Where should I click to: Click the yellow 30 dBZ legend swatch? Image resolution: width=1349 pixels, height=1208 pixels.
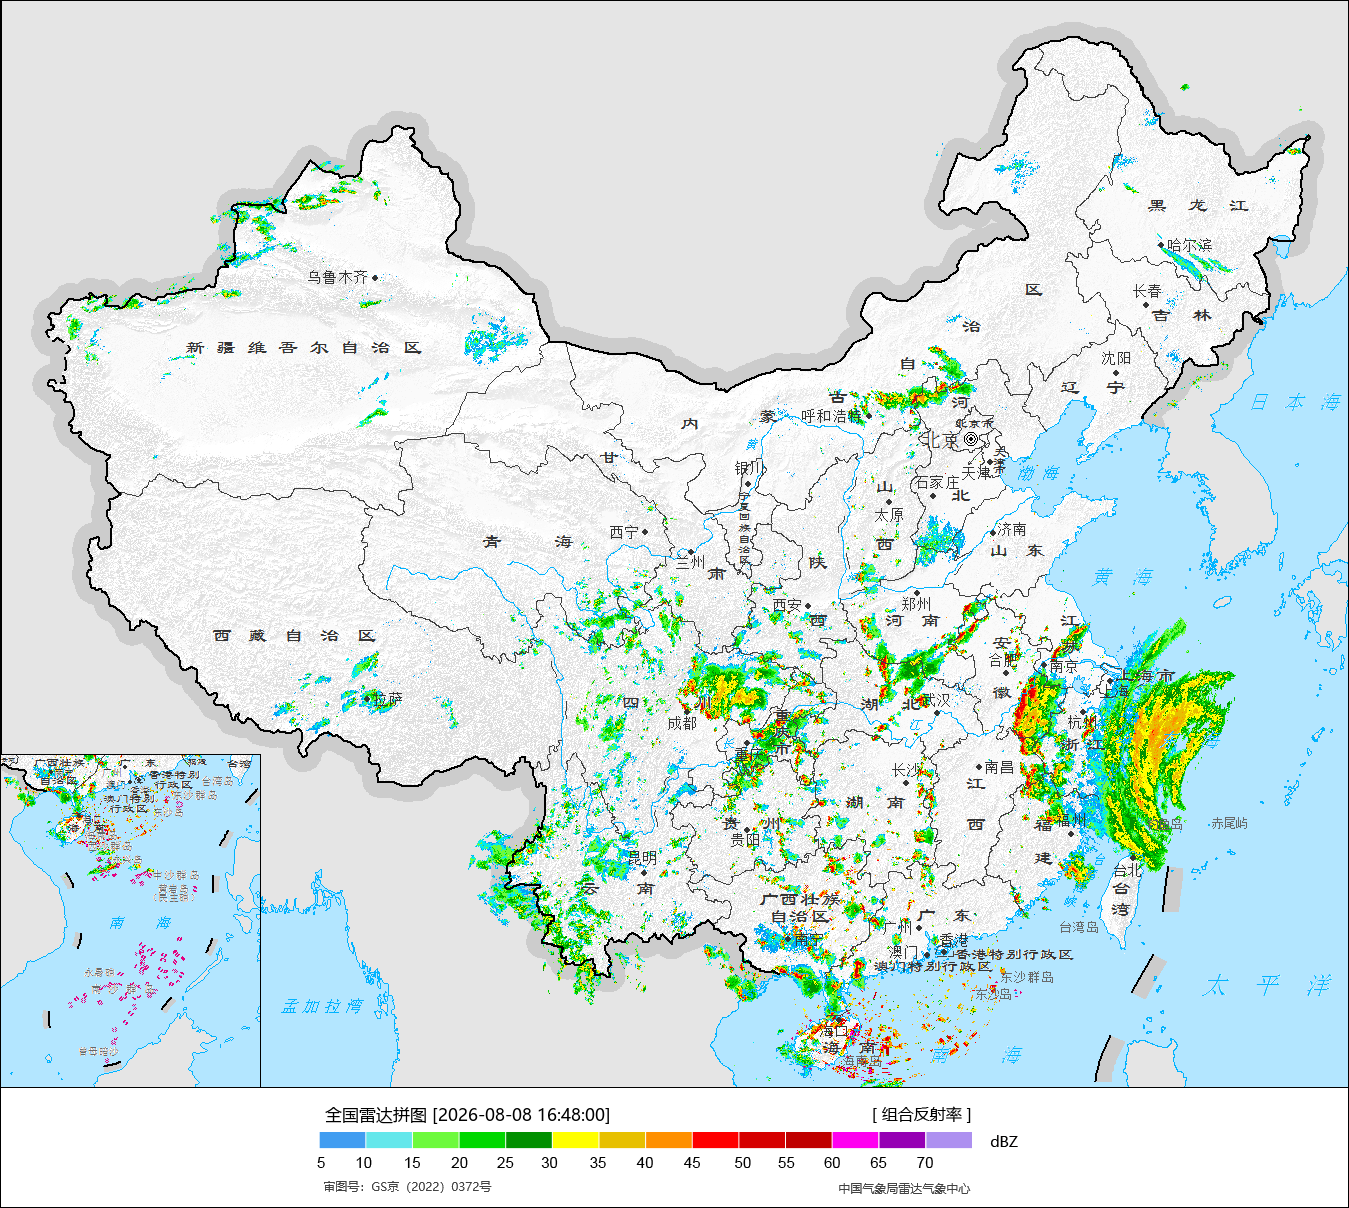click(576, 1140)
